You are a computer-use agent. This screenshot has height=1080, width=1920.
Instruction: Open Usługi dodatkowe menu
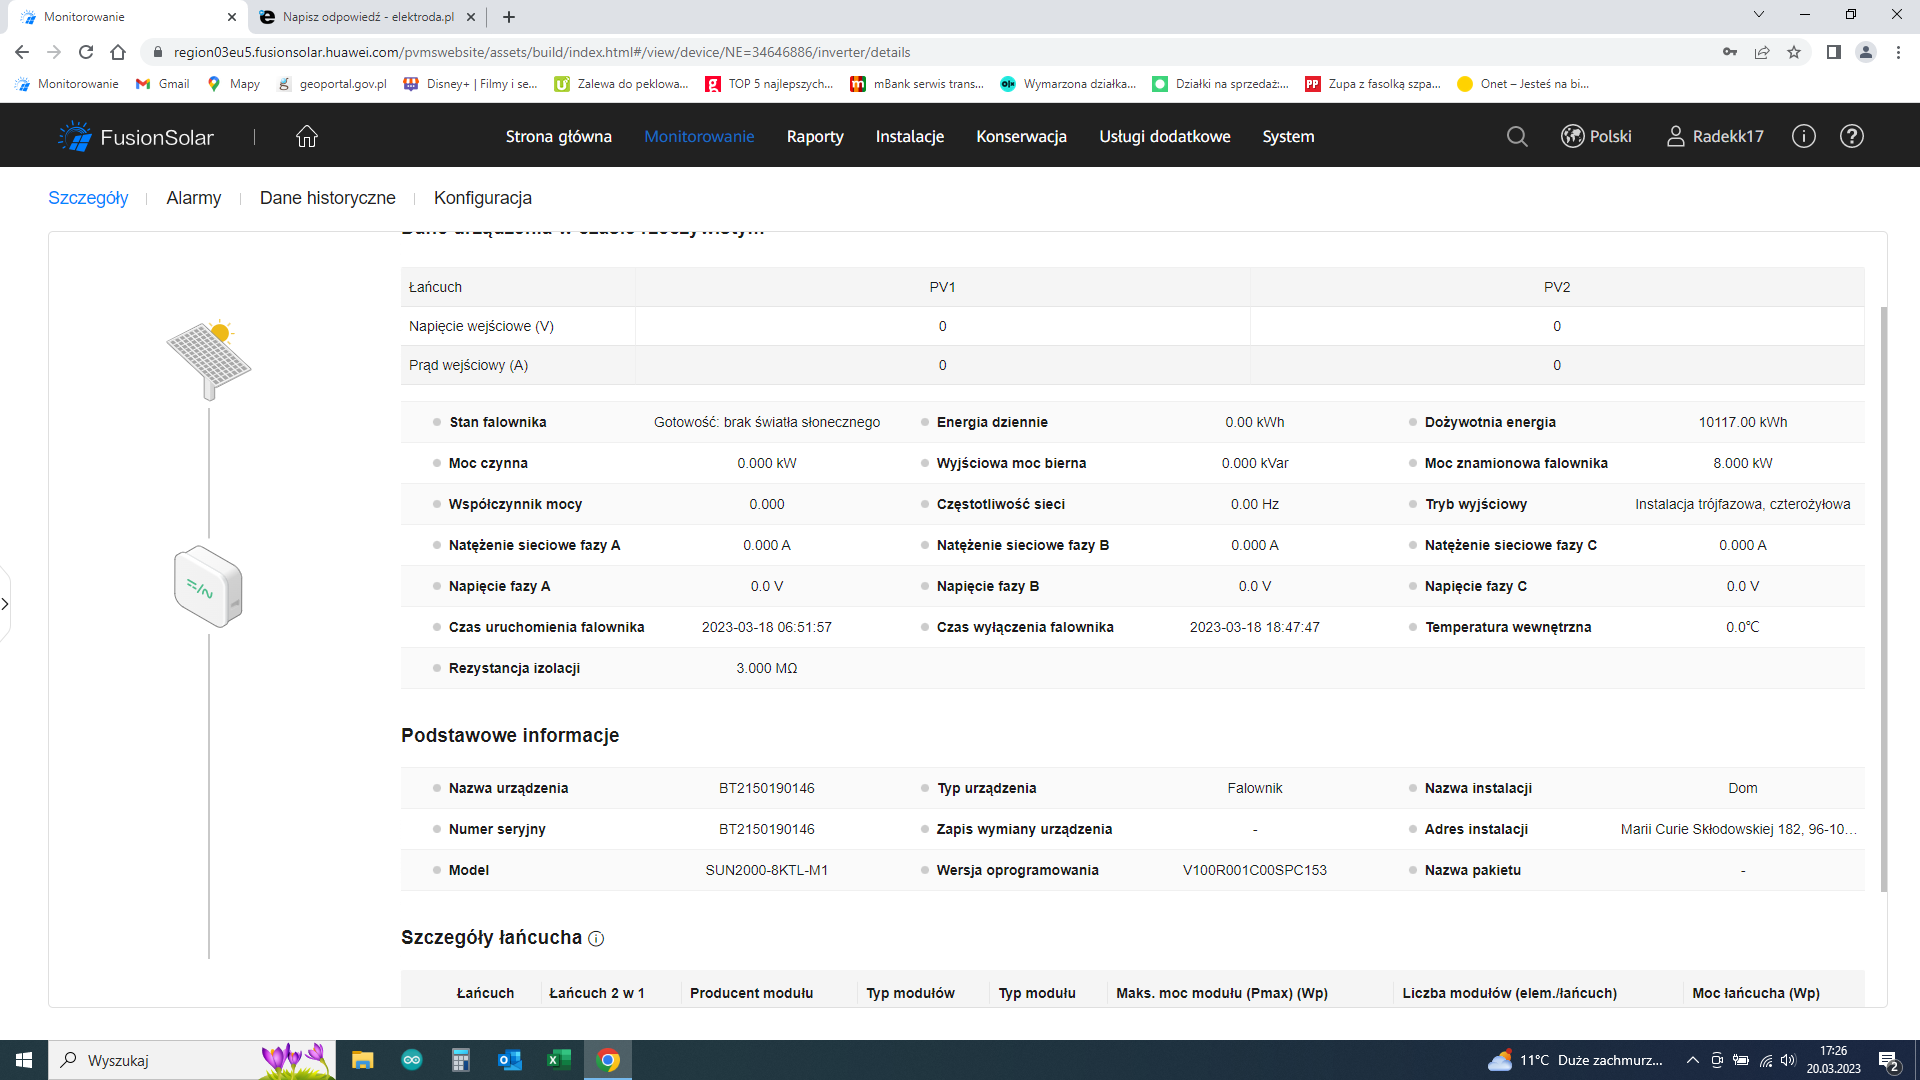coord(1164,136)
